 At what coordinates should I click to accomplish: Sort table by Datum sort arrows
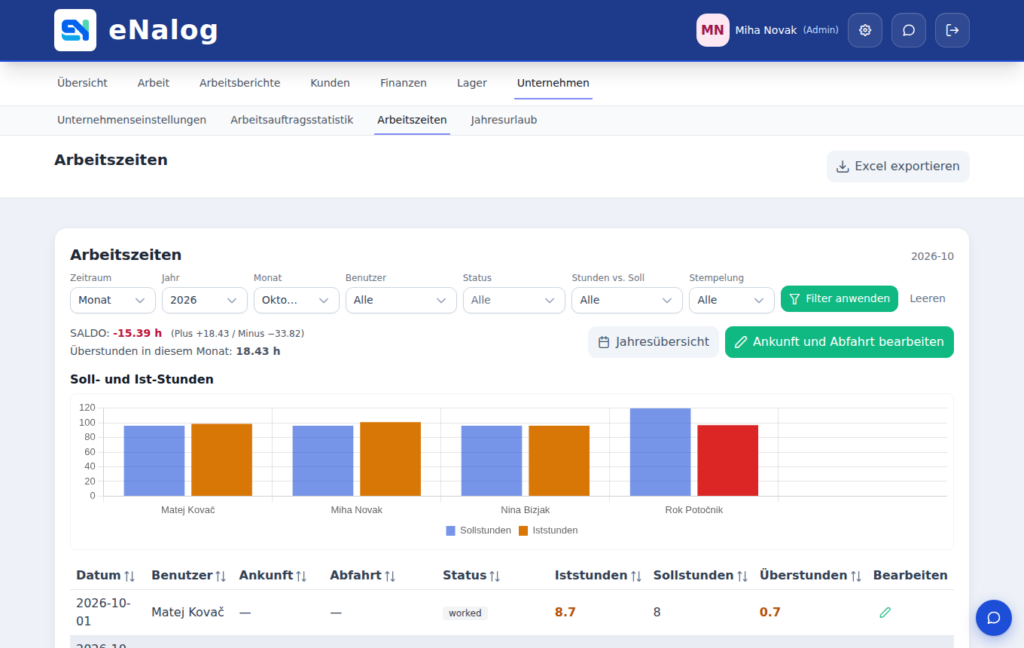click(129, 575)
